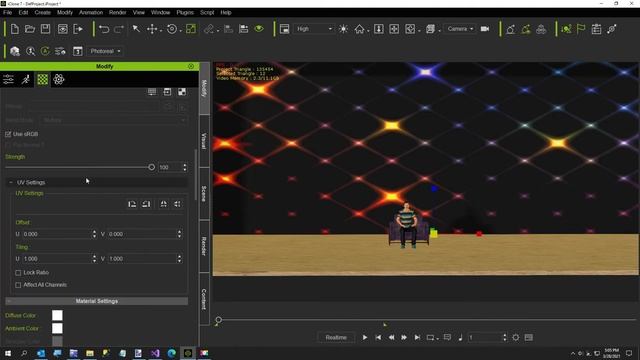Click the Strength slider handle
This screenshot has width=640, height=360.
[x=151, y=167]
